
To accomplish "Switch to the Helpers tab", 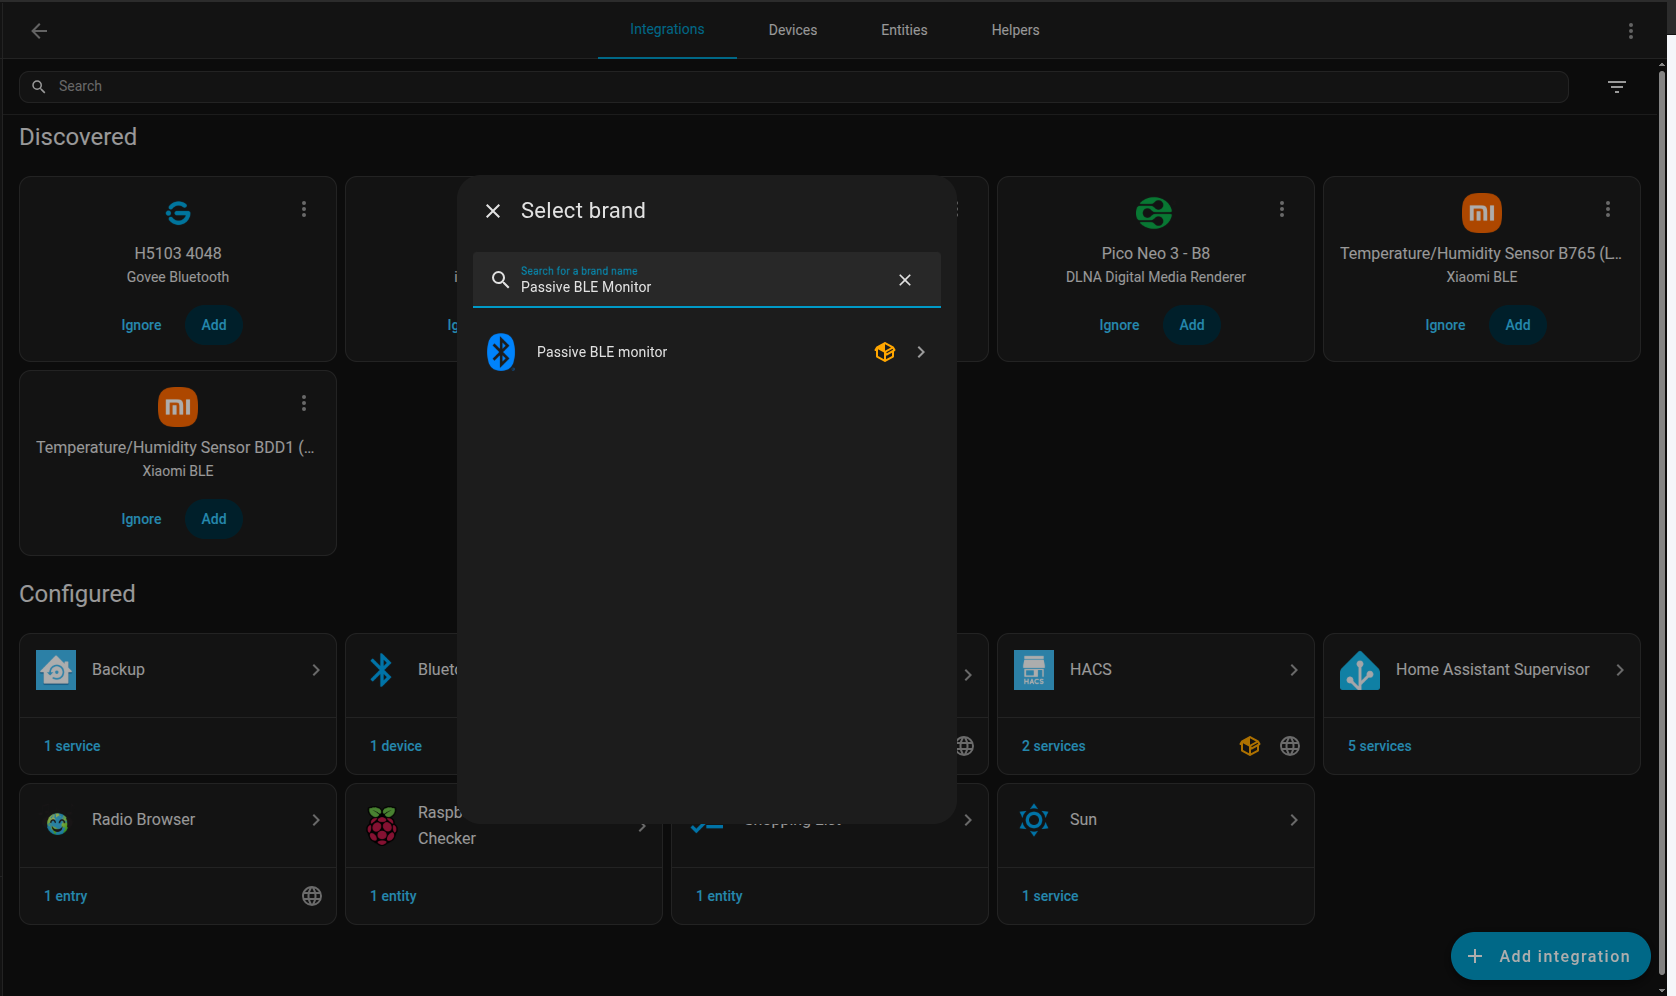I will click(1015, 30).
